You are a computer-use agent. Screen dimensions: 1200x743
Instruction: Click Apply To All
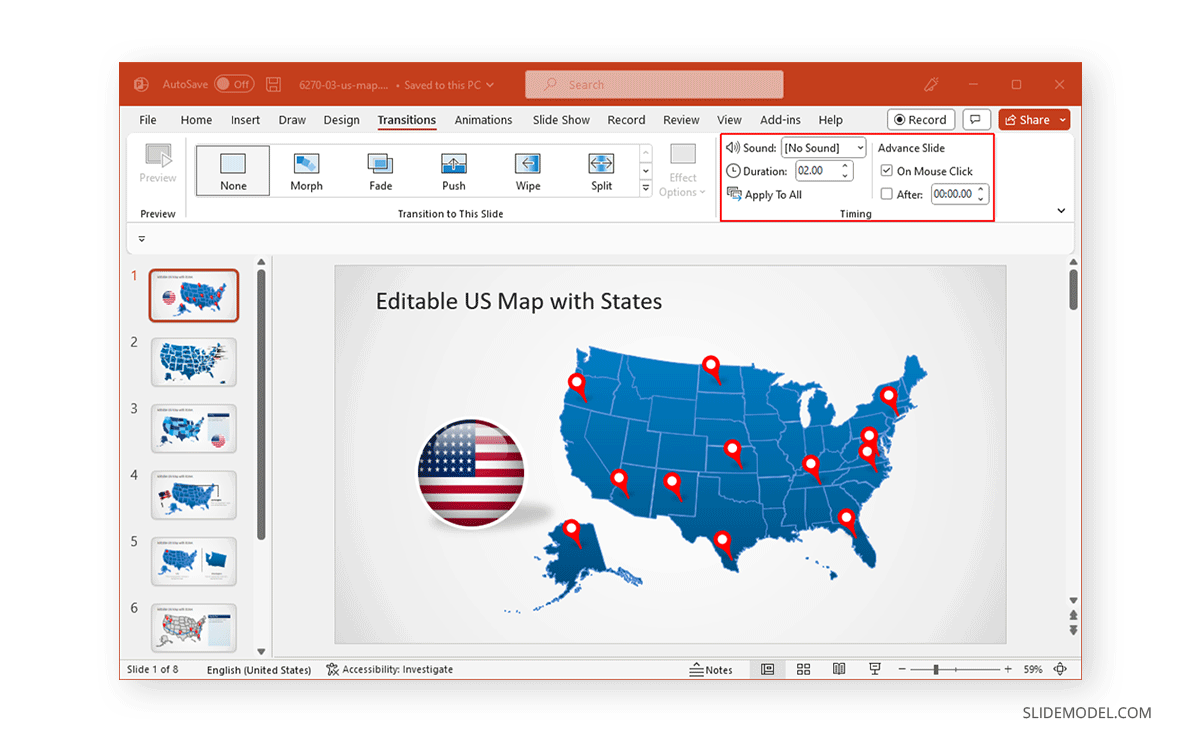pos(764,194)
